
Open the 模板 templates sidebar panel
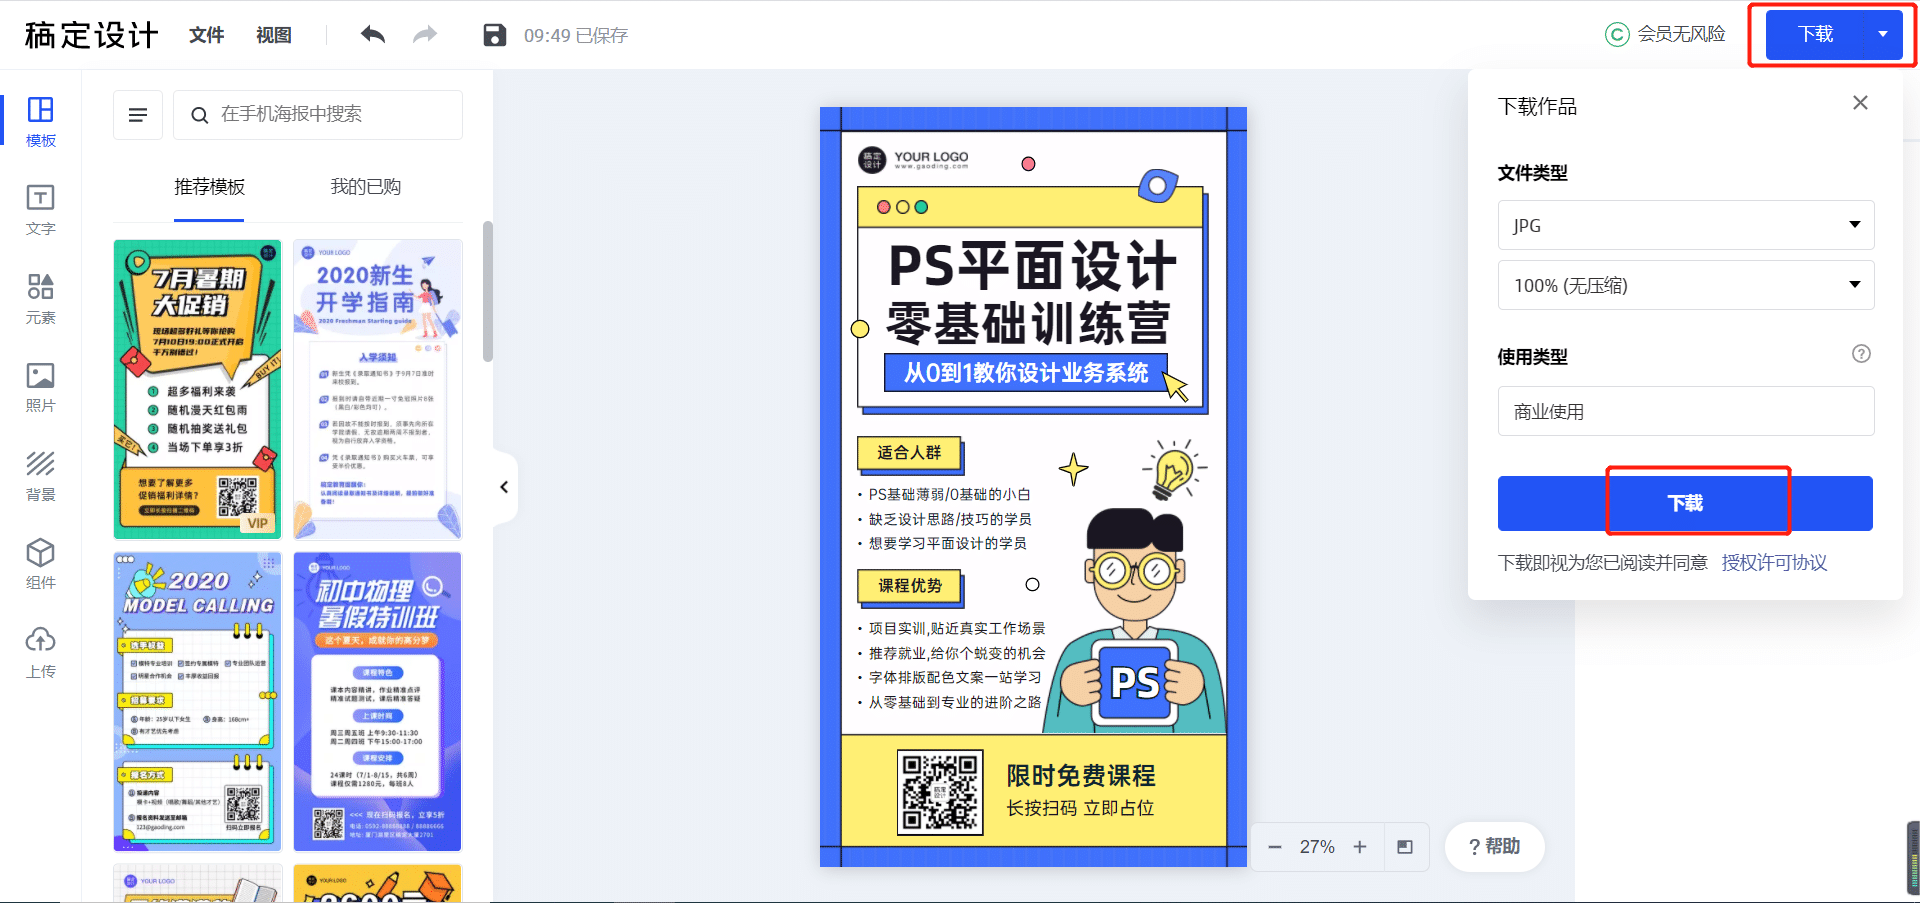point(40,122)
